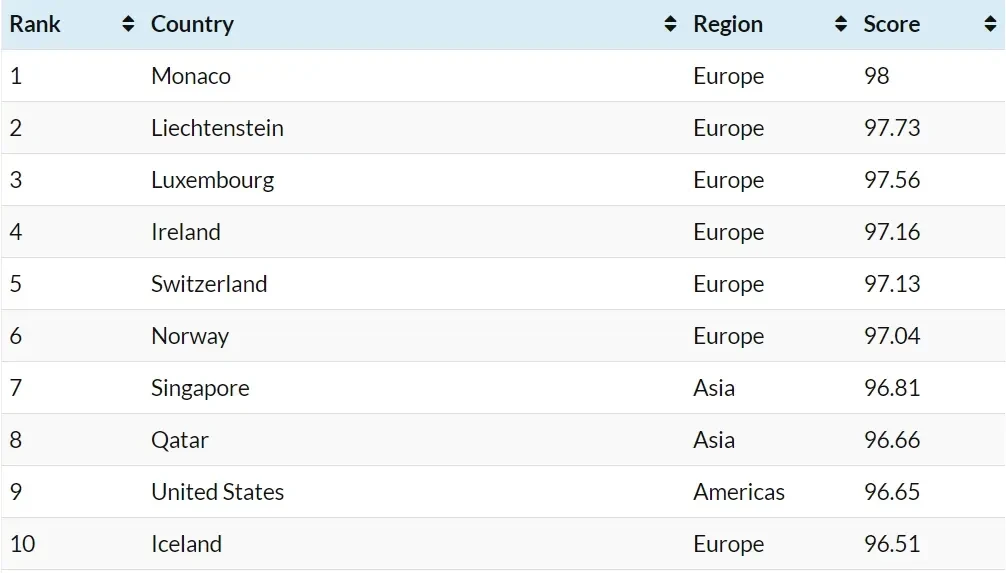Viewport: 1006px width, 573px height.
Task: Click the Score column sort arrows
Action: tap(991, 24)
